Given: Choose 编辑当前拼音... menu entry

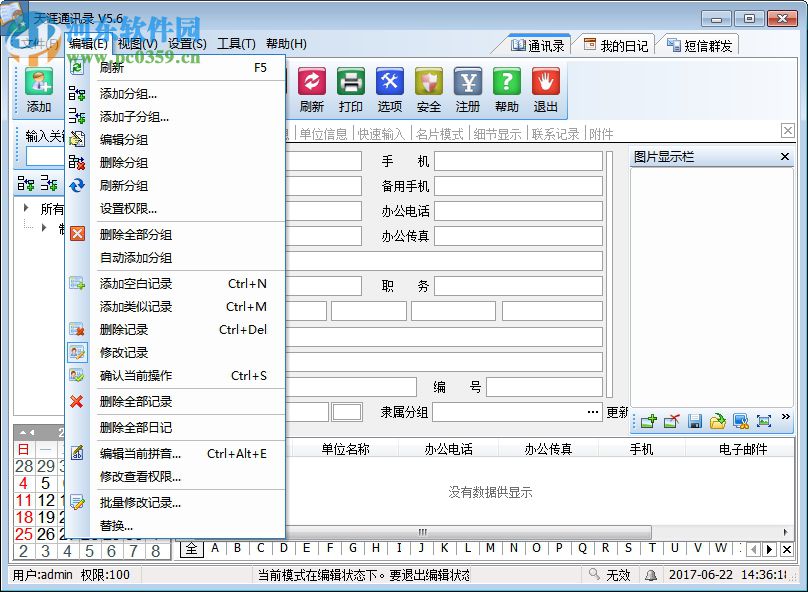Looking at the screenshot, I should [x=175, y=453].
